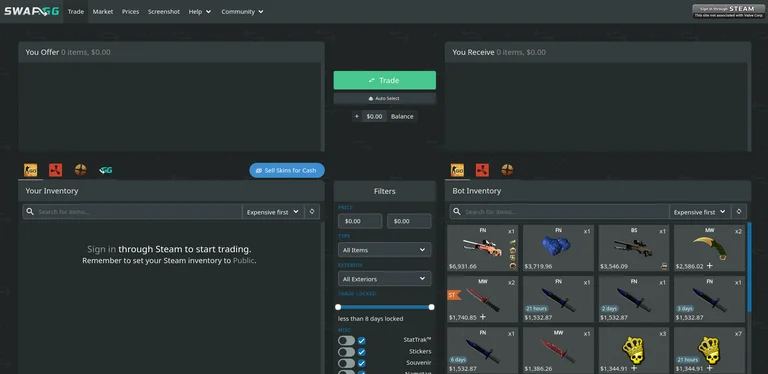Open the Trade page in the navbar
The image size is (768, 374).
[x=75, y=11]
